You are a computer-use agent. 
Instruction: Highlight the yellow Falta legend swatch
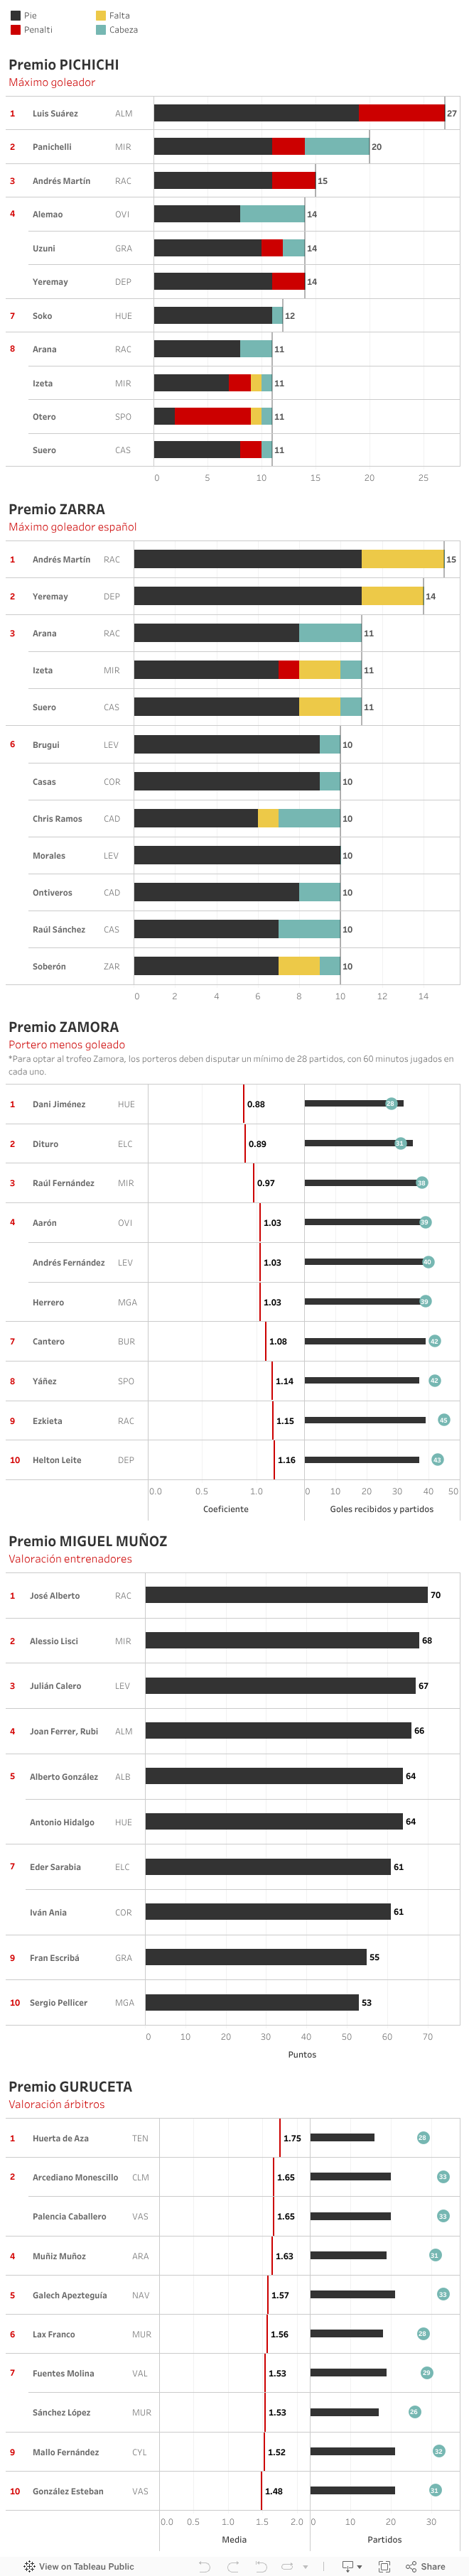tap(101, 16)
